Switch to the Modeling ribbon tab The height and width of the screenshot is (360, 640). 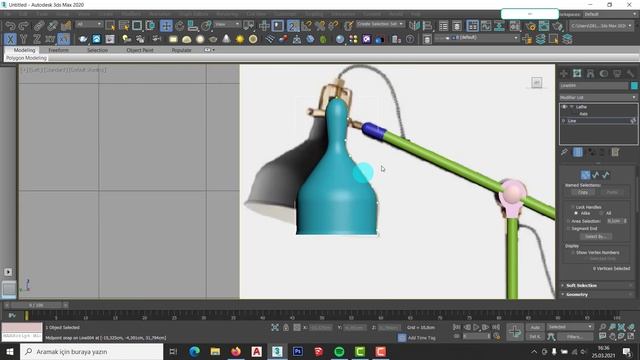pyautogui.click(x=24, y=50)
